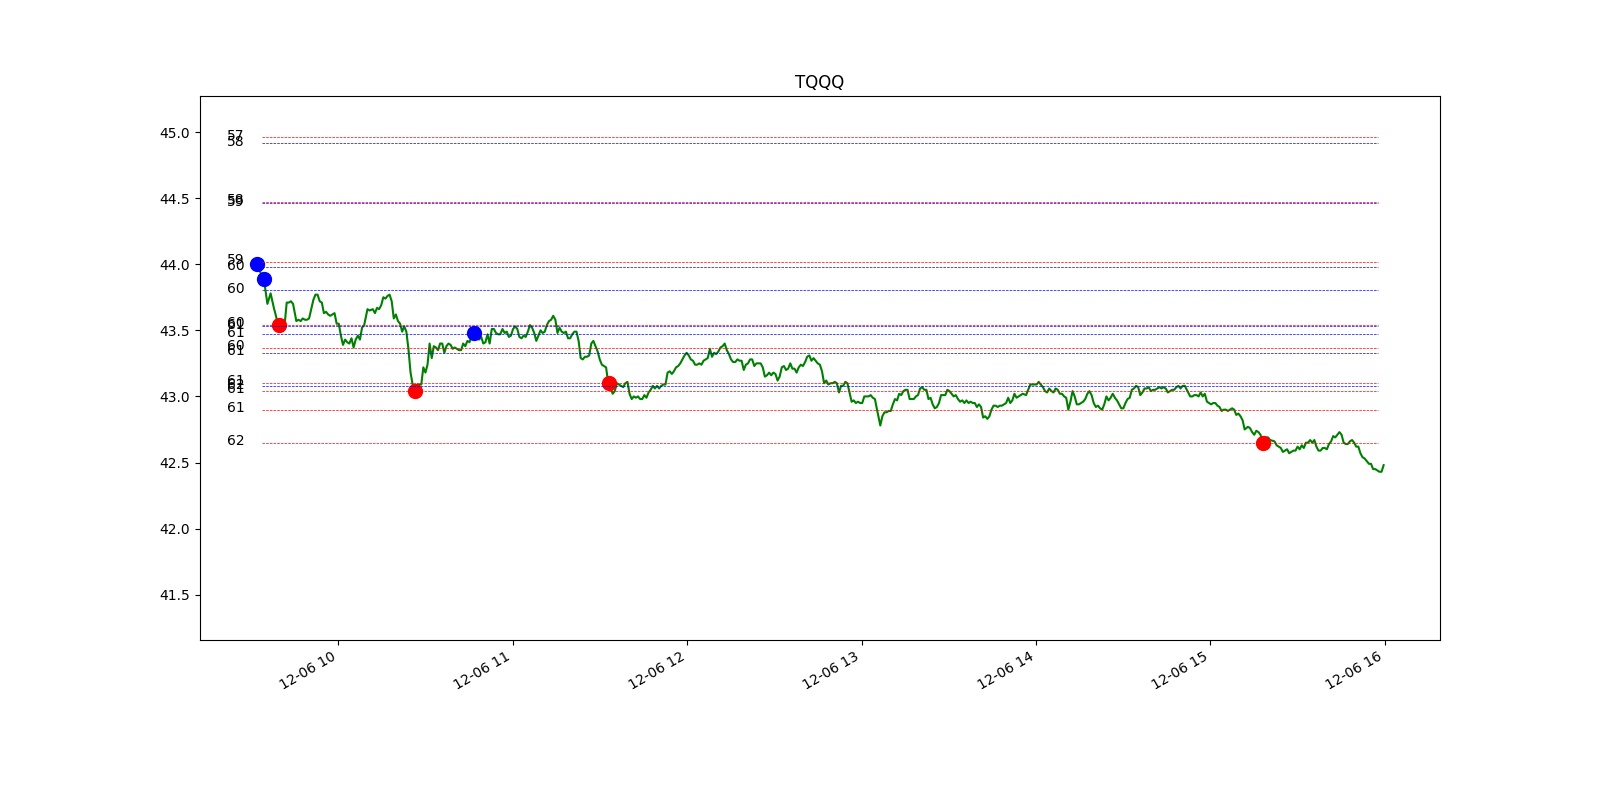Image resolution: width=1600 pixels, height=800 pixels.
Task: Click the label 60 near 43.8 line
Action: point(235,289)
